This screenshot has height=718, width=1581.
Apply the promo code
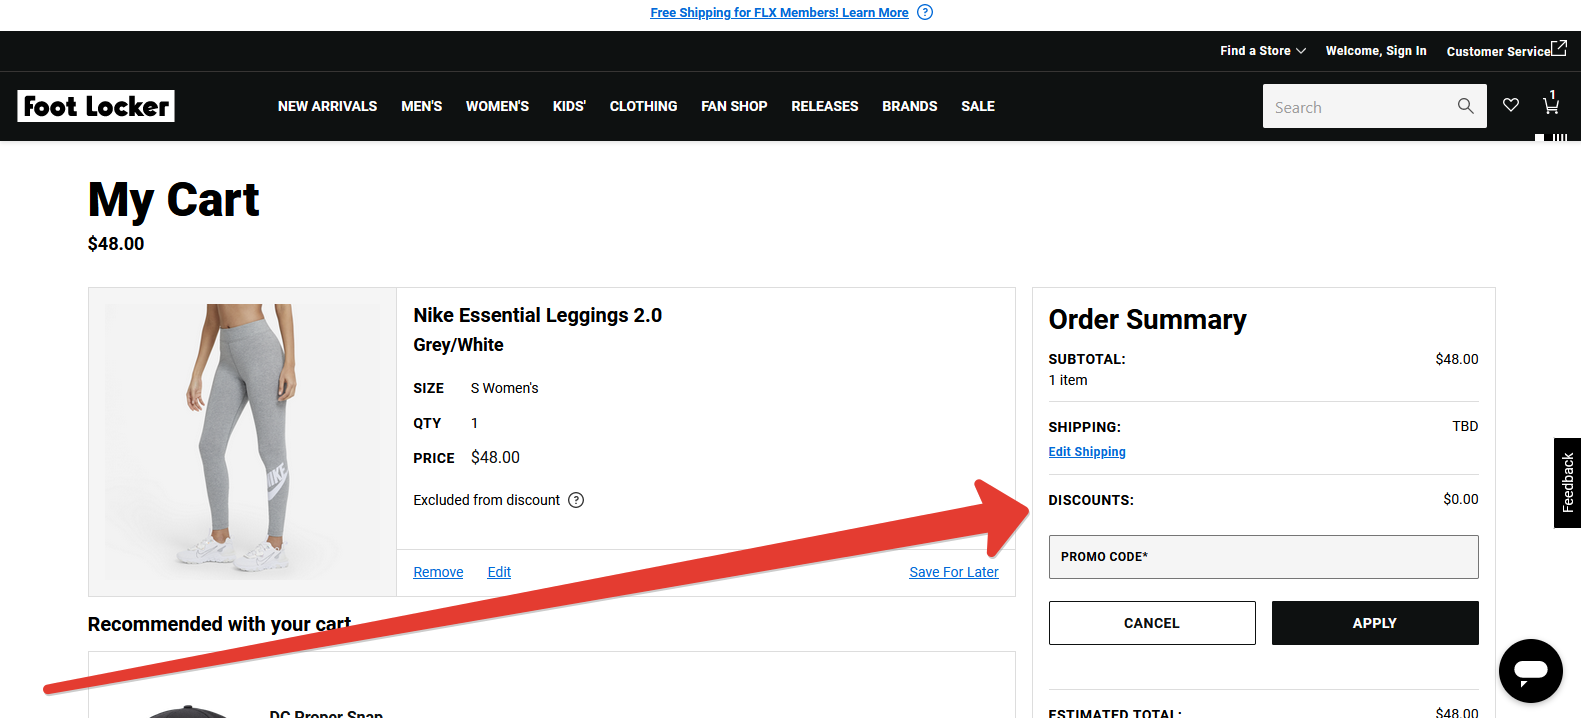tap(1375, 623)
